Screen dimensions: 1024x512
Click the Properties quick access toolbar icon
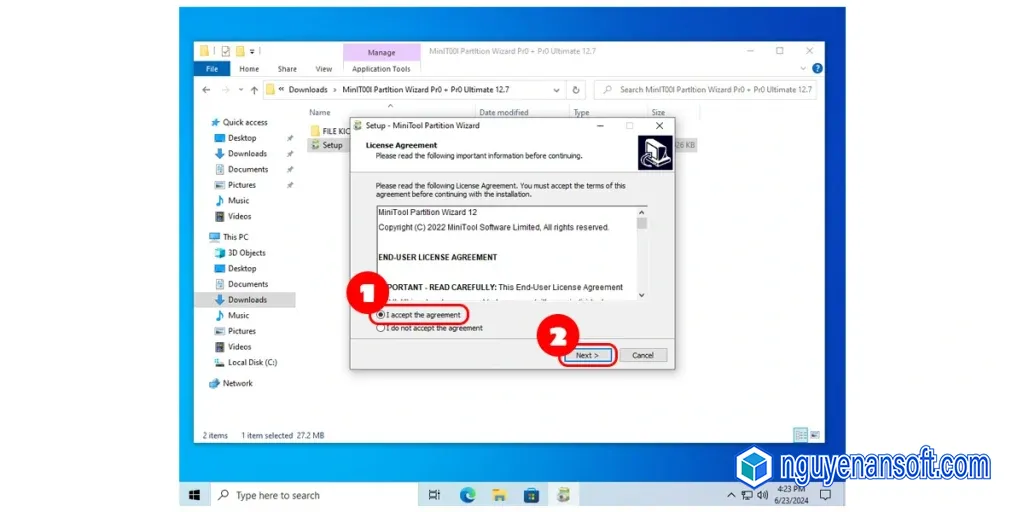(x=225, y=51)
